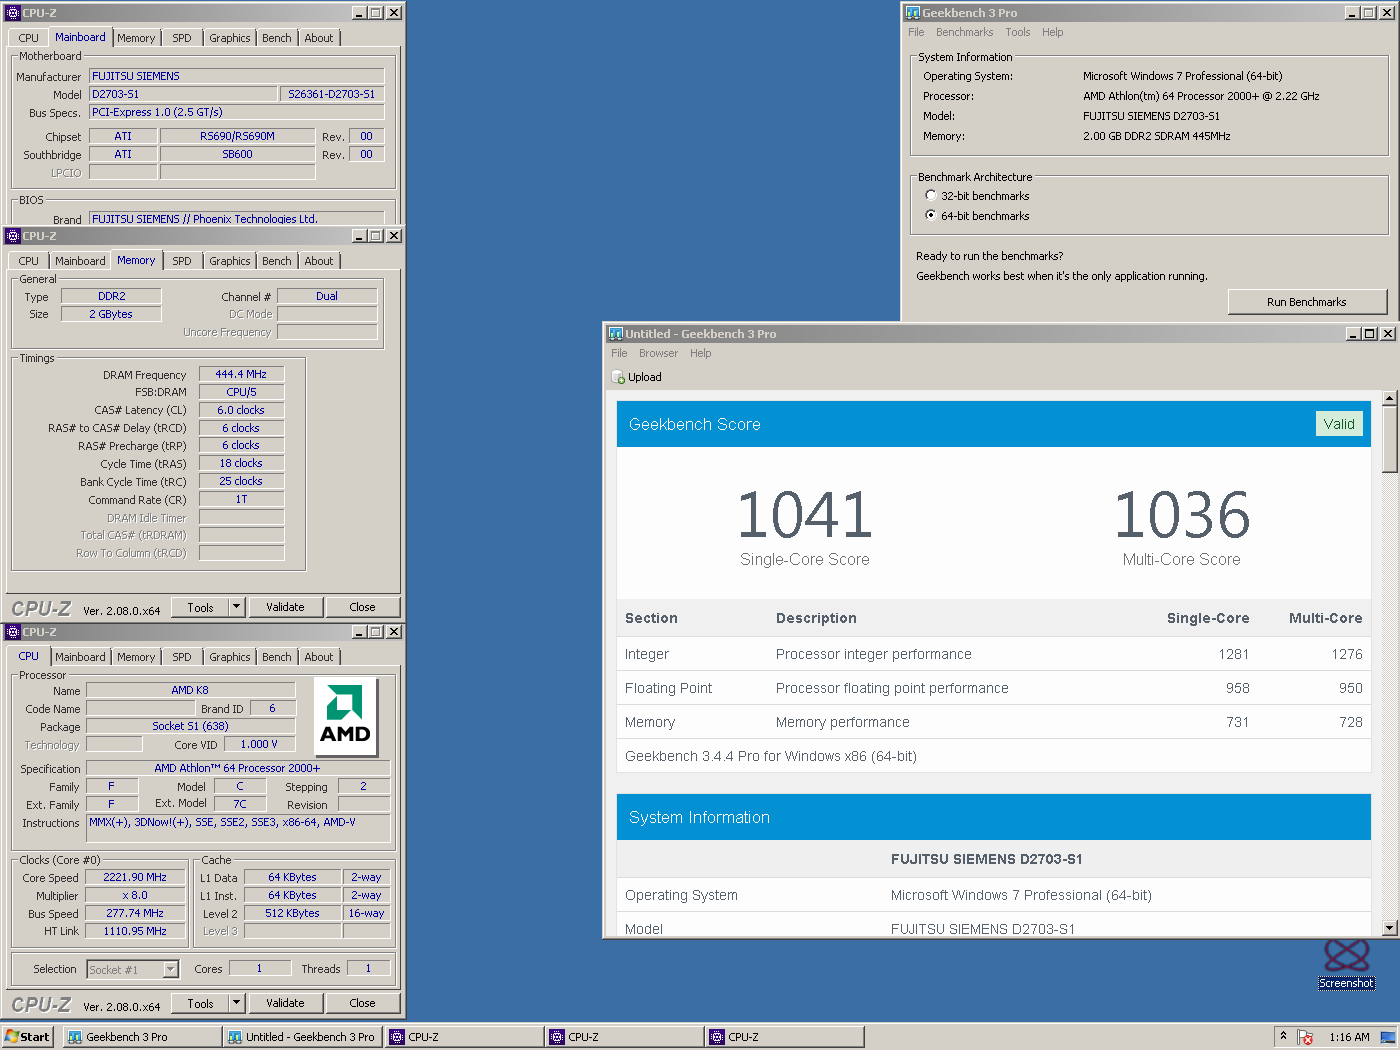Click the Floating Point row in results table
The height and width of the screenshot is (1050, 1400).
993,688
